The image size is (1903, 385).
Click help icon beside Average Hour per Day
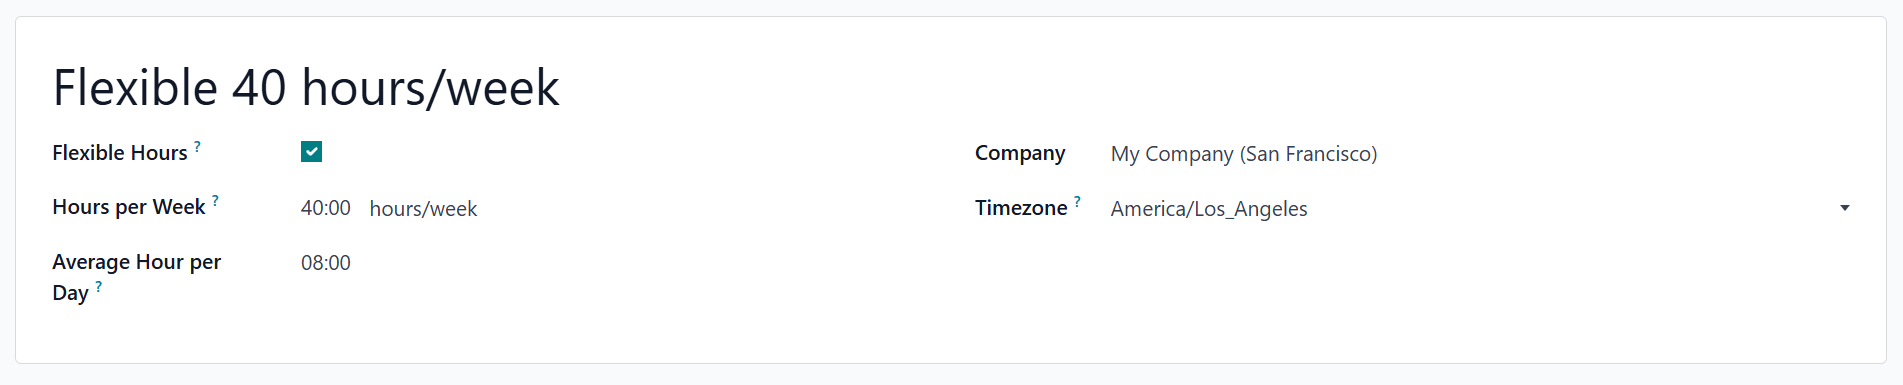pos(98,287)
